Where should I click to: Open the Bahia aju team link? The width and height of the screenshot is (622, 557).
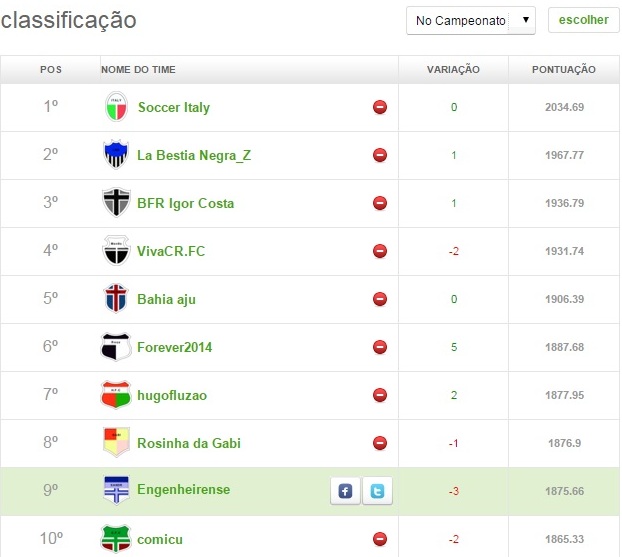pos(168,299)
